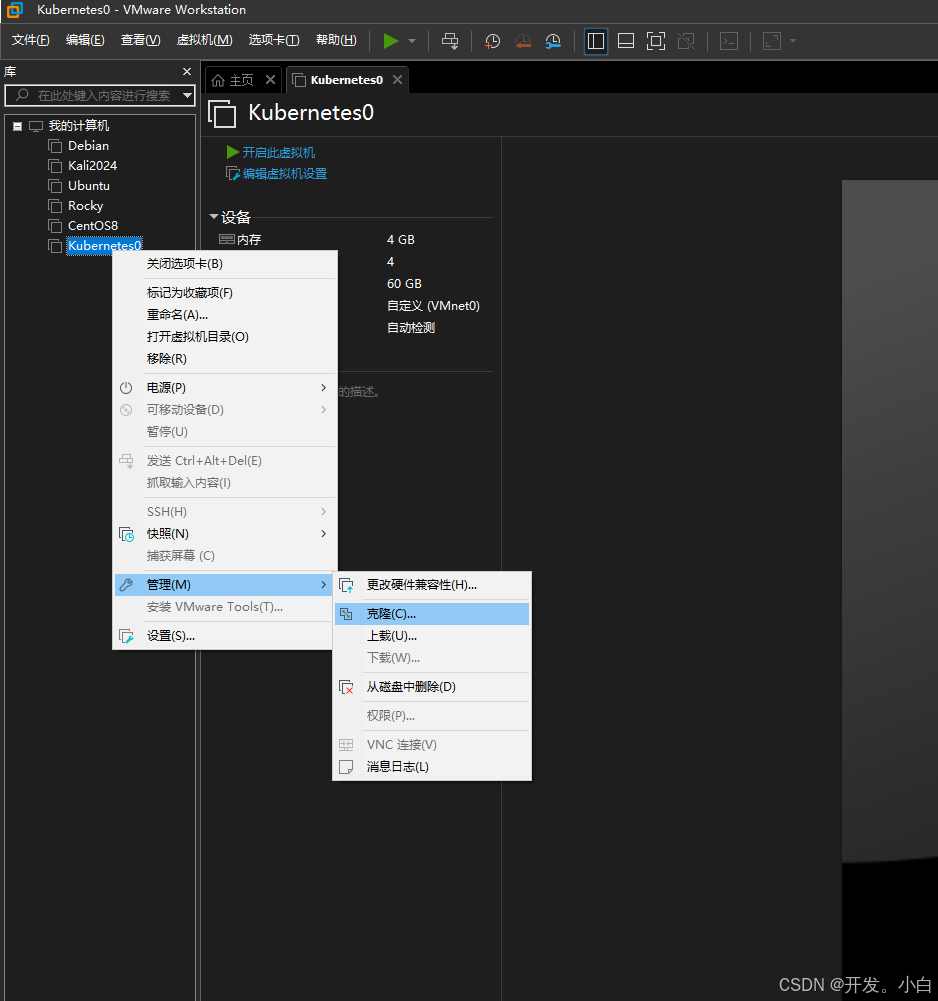Close the 主页 tab

pos(270,80)
